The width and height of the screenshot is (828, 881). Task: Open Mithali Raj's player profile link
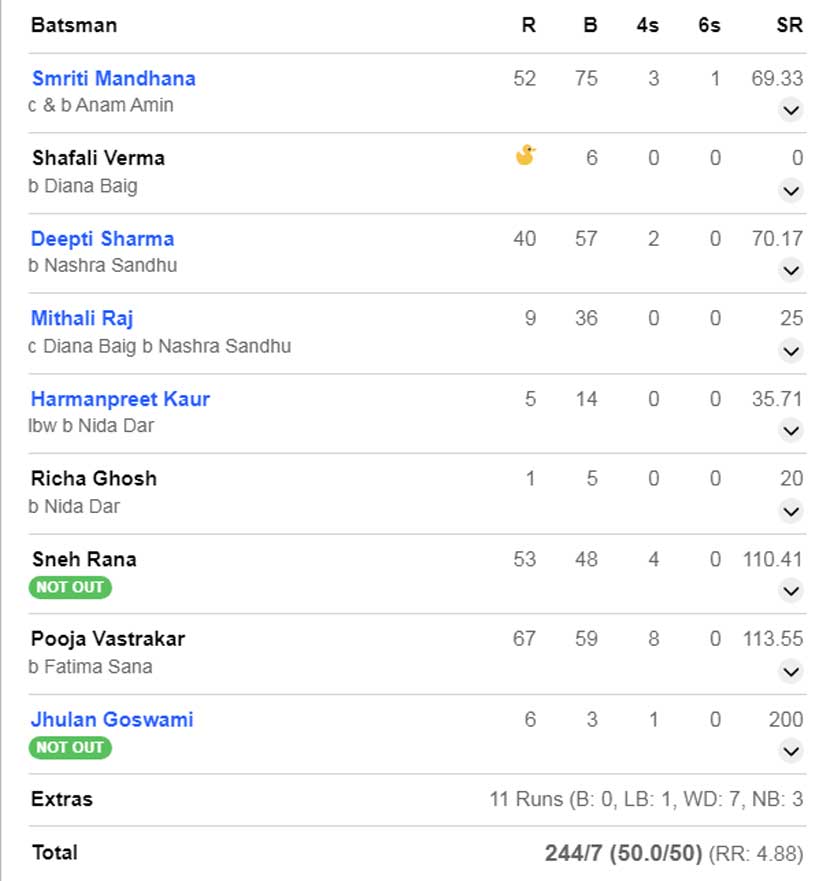[x=82, y=319]
